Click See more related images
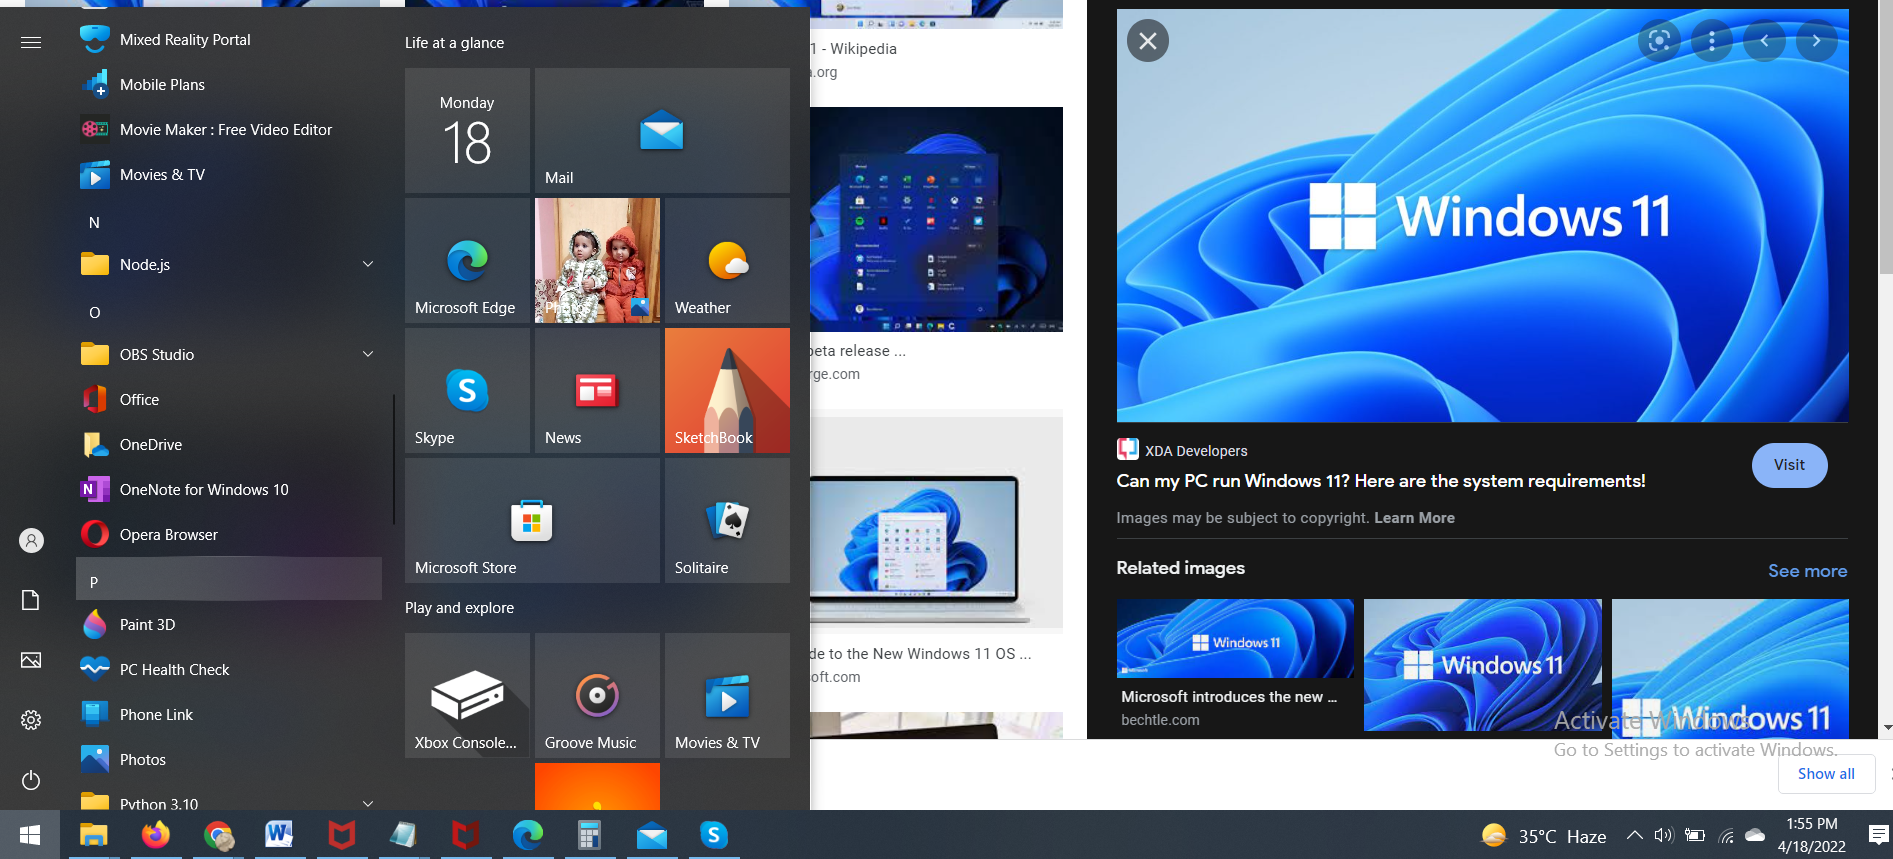Image resolution: width=1893 pixels, height=859 pixels. [x=1807, y=571]
